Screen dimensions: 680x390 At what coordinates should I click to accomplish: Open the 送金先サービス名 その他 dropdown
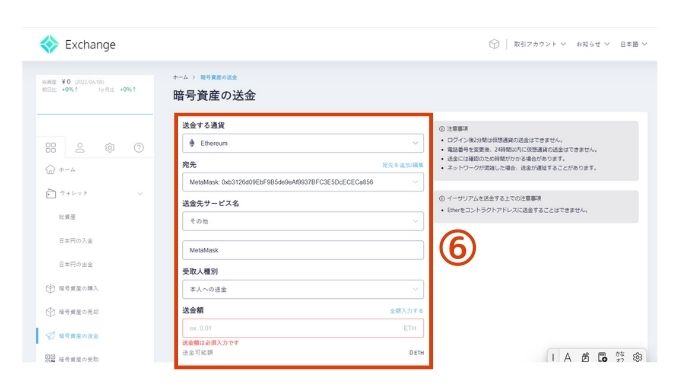303,221
